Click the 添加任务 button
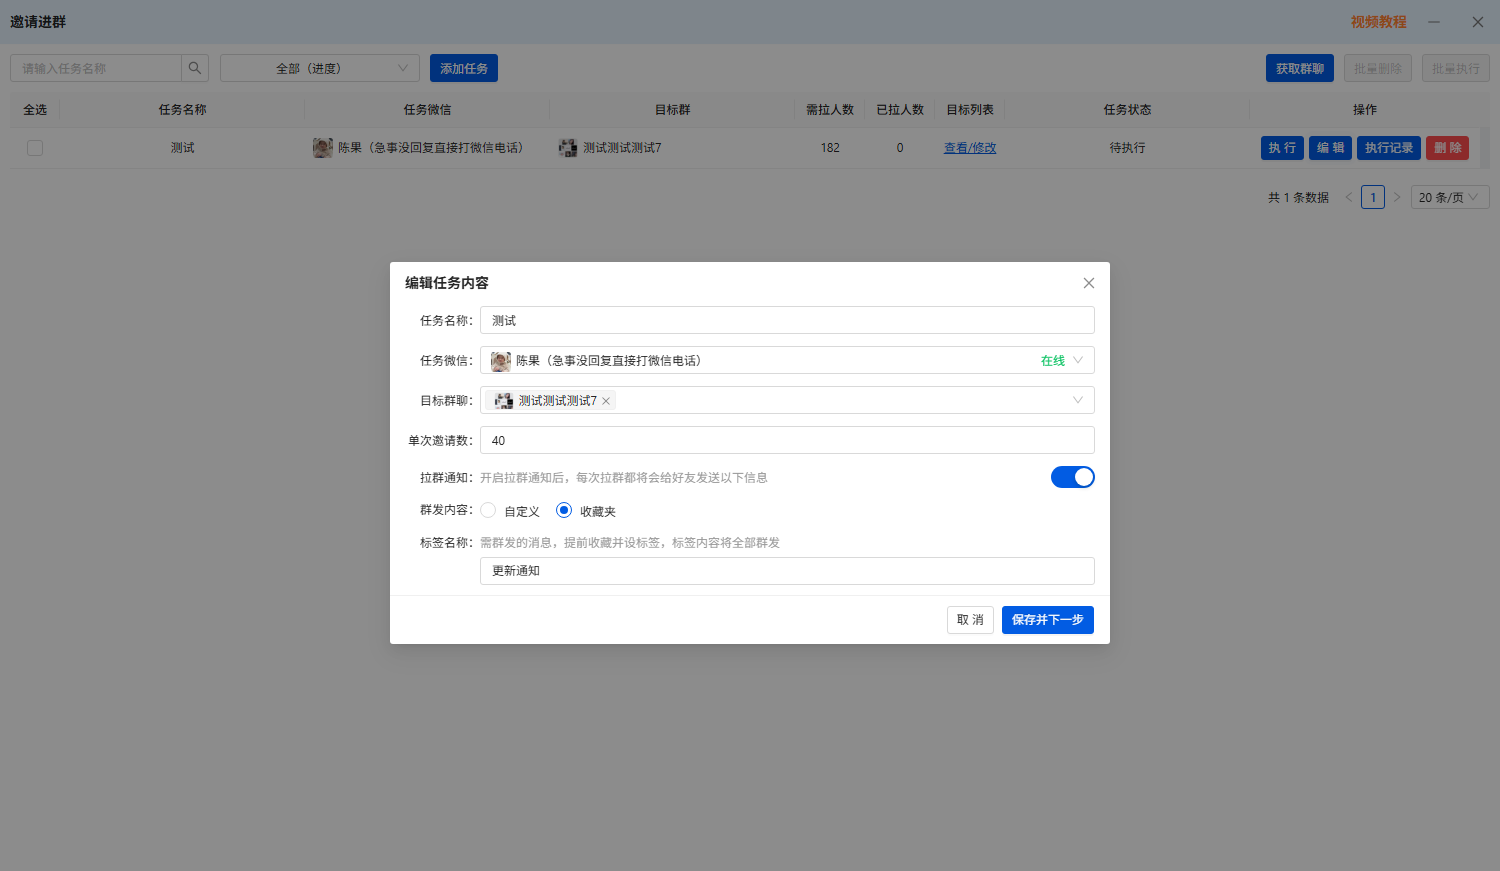 tap(464, 68)
